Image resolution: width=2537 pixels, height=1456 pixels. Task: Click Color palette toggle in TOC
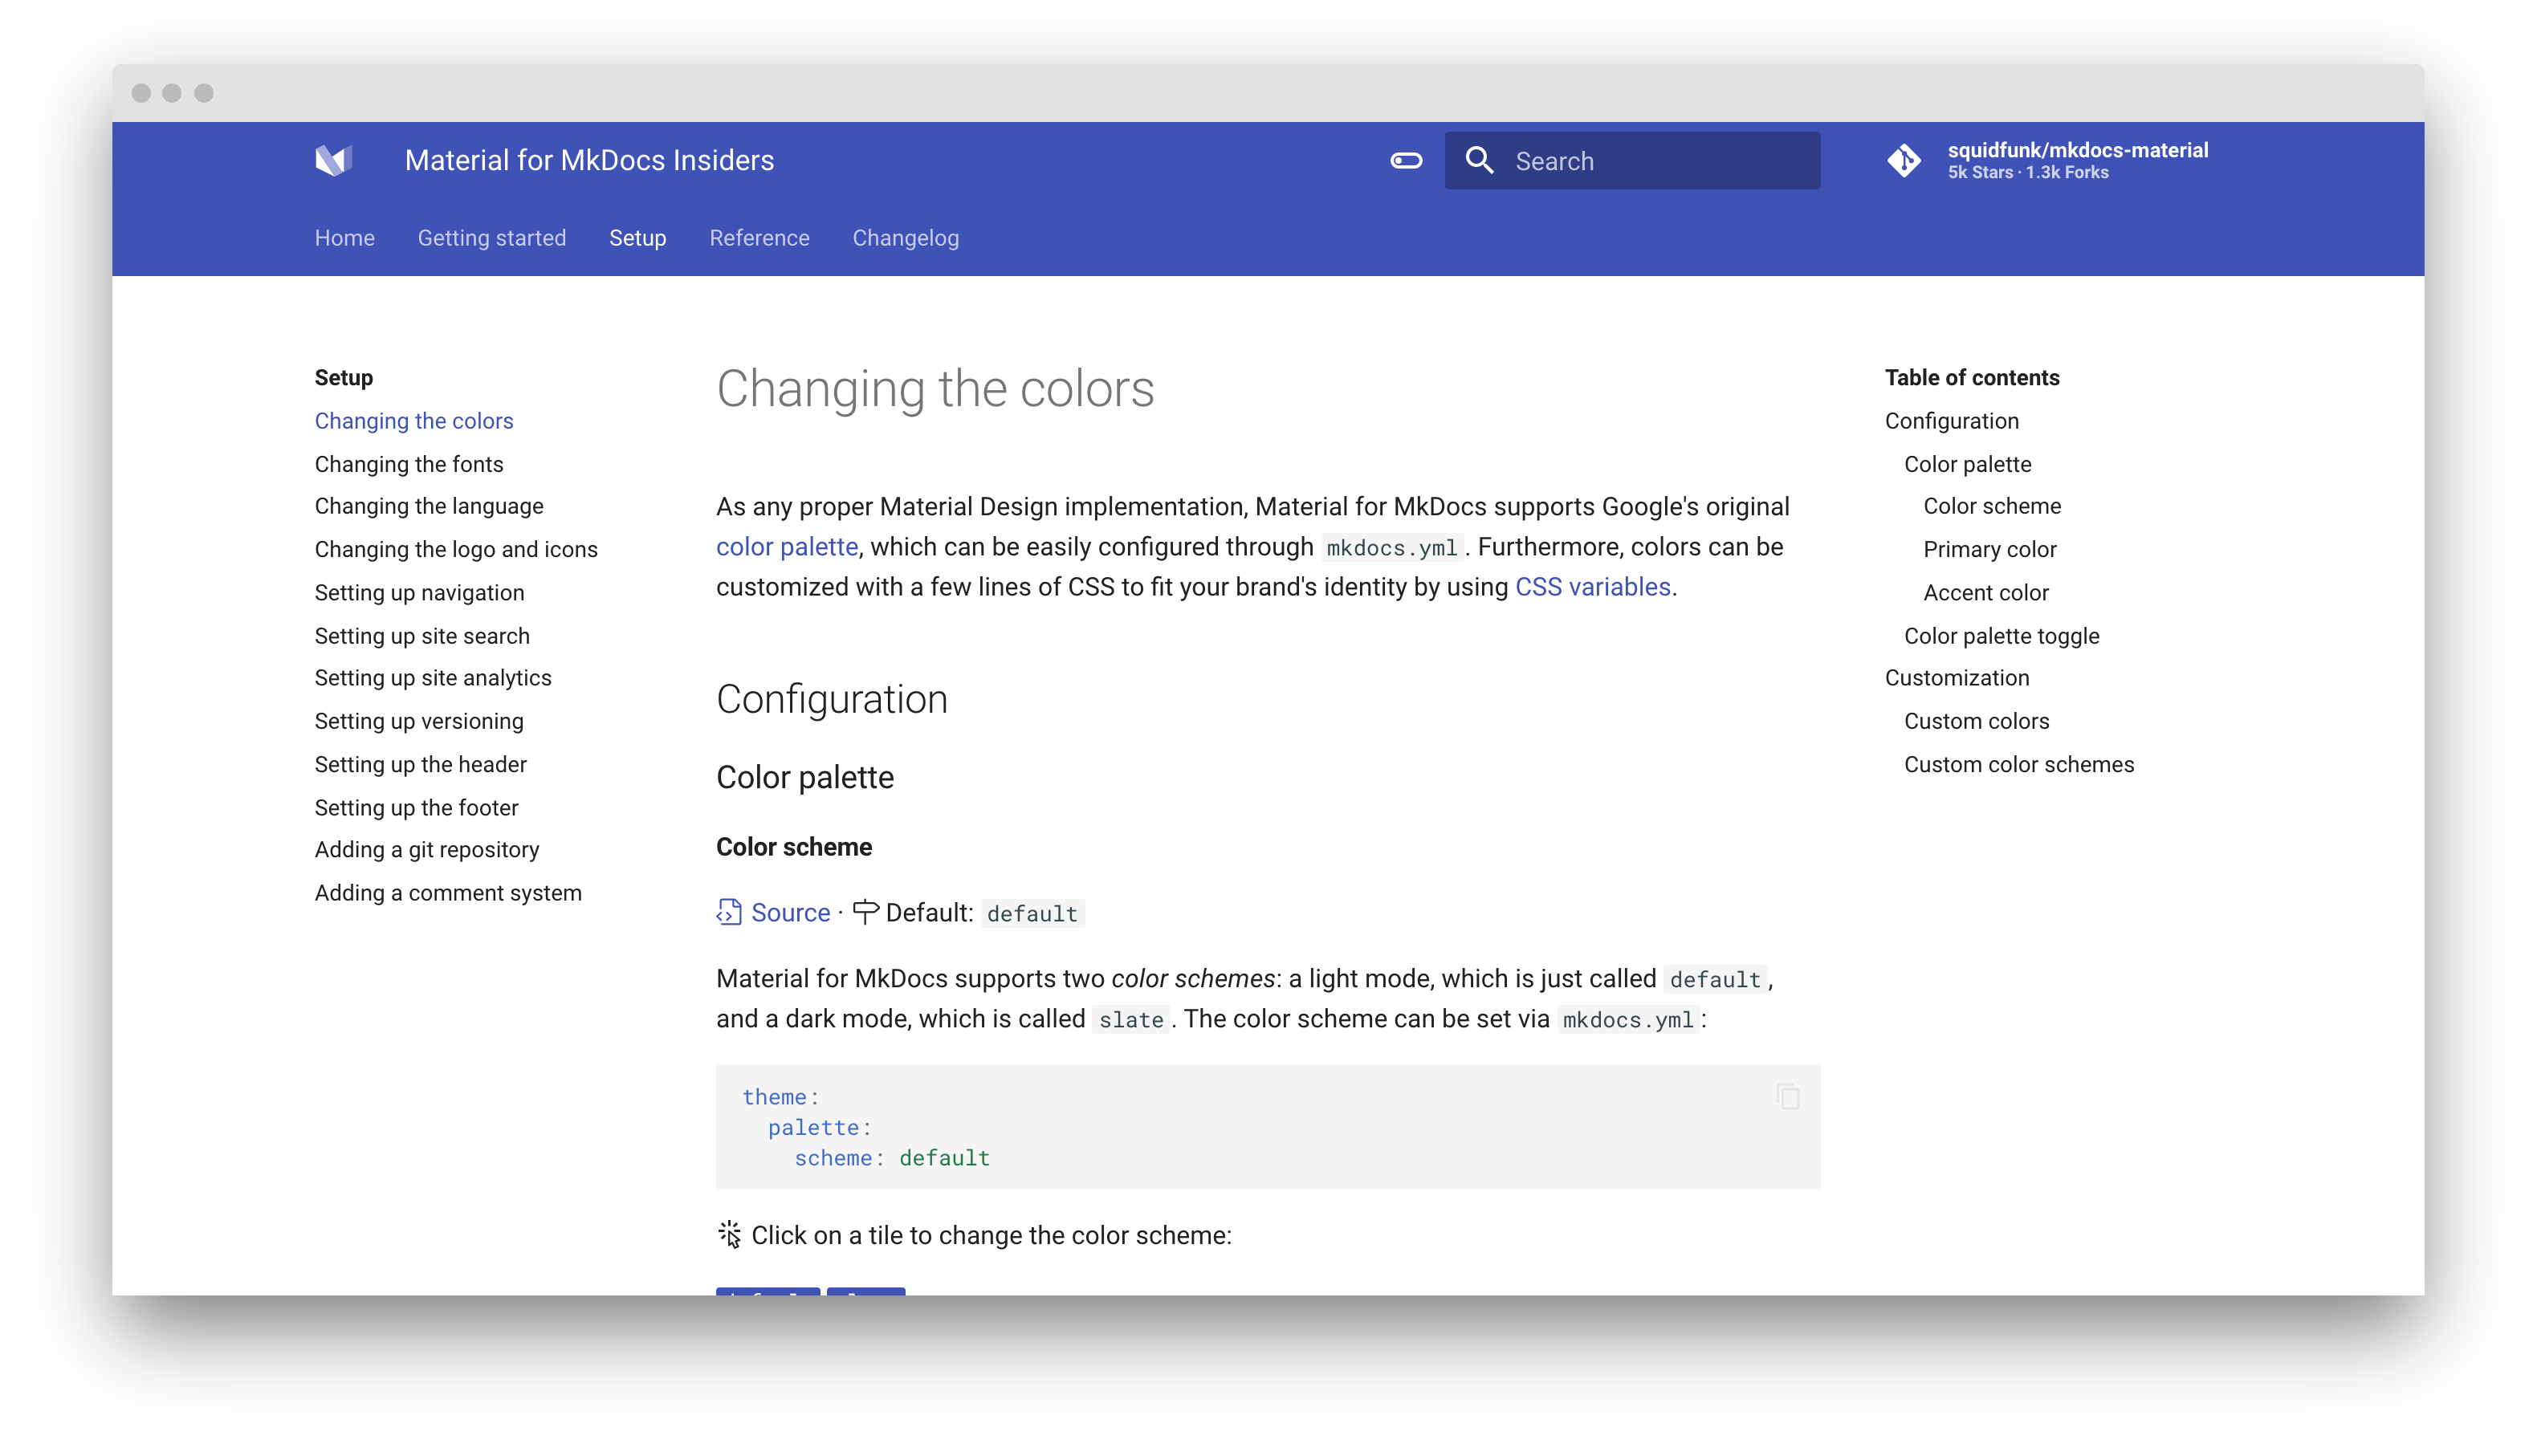[2001, 636]
